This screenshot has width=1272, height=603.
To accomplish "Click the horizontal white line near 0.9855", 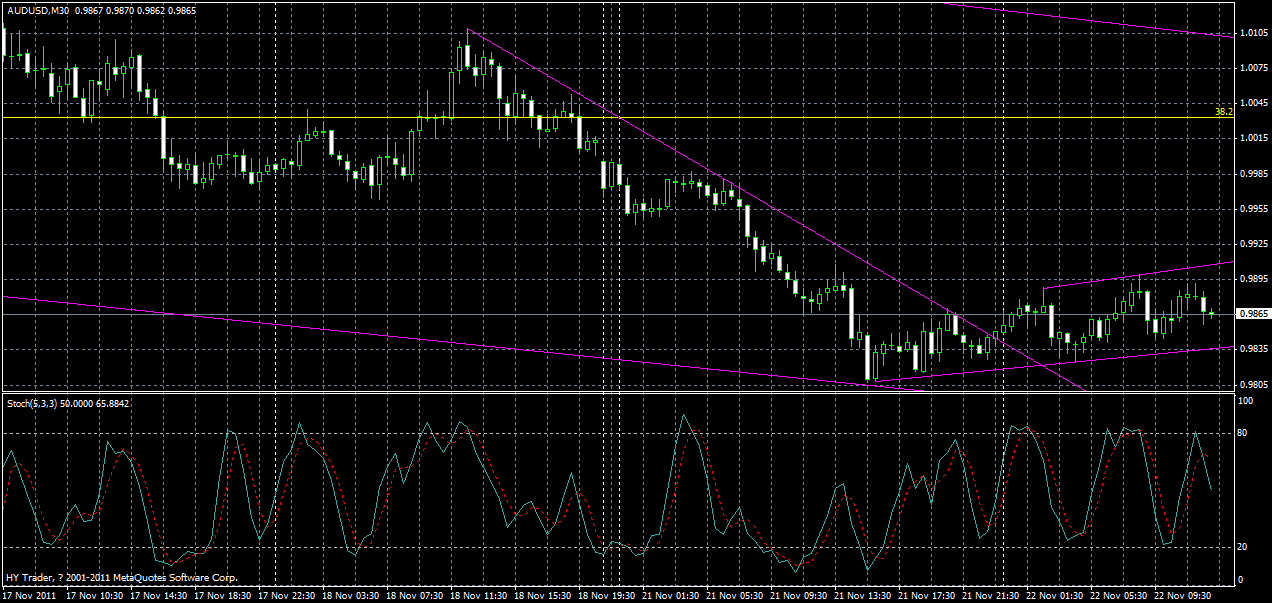I will click(600, 316).
